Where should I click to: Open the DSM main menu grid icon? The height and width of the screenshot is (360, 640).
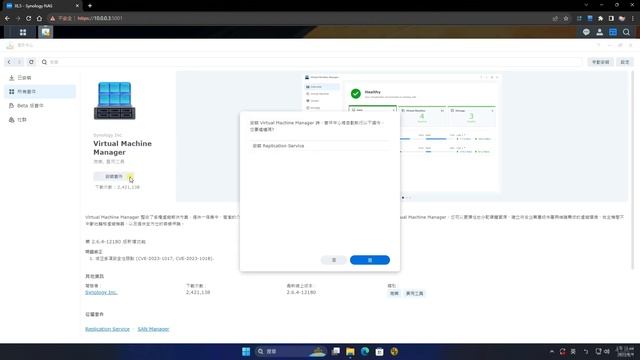click(x=23, y=32)
